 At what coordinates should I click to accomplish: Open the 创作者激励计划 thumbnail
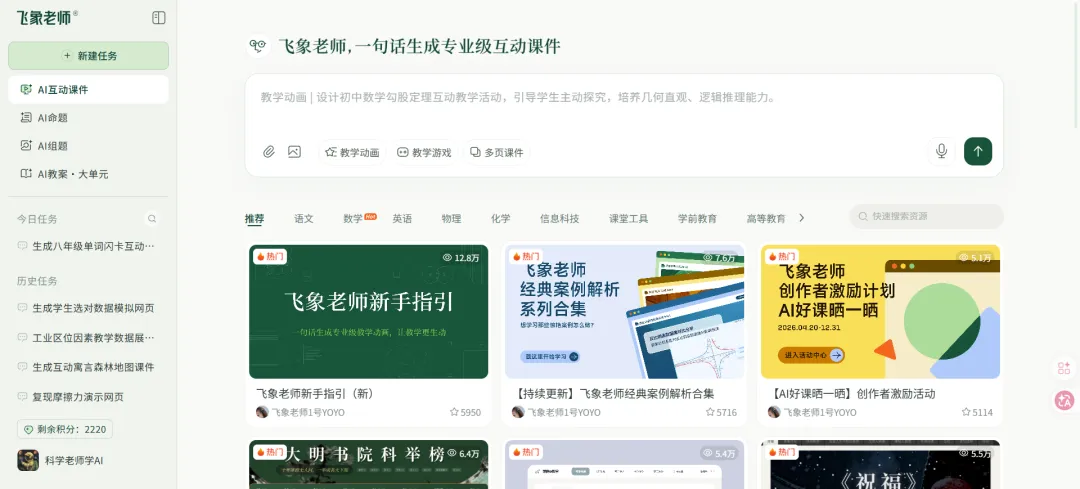(880, 312)
